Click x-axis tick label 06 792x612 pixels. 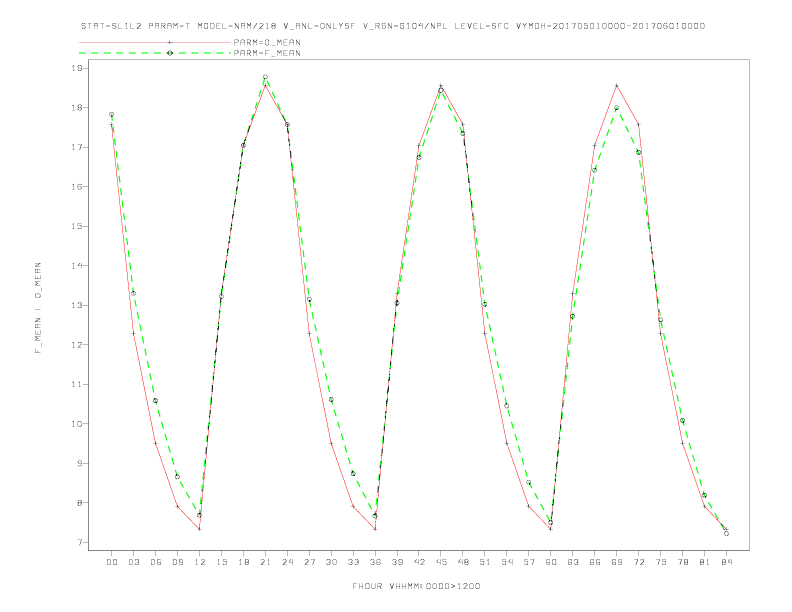tap(156, 562)
